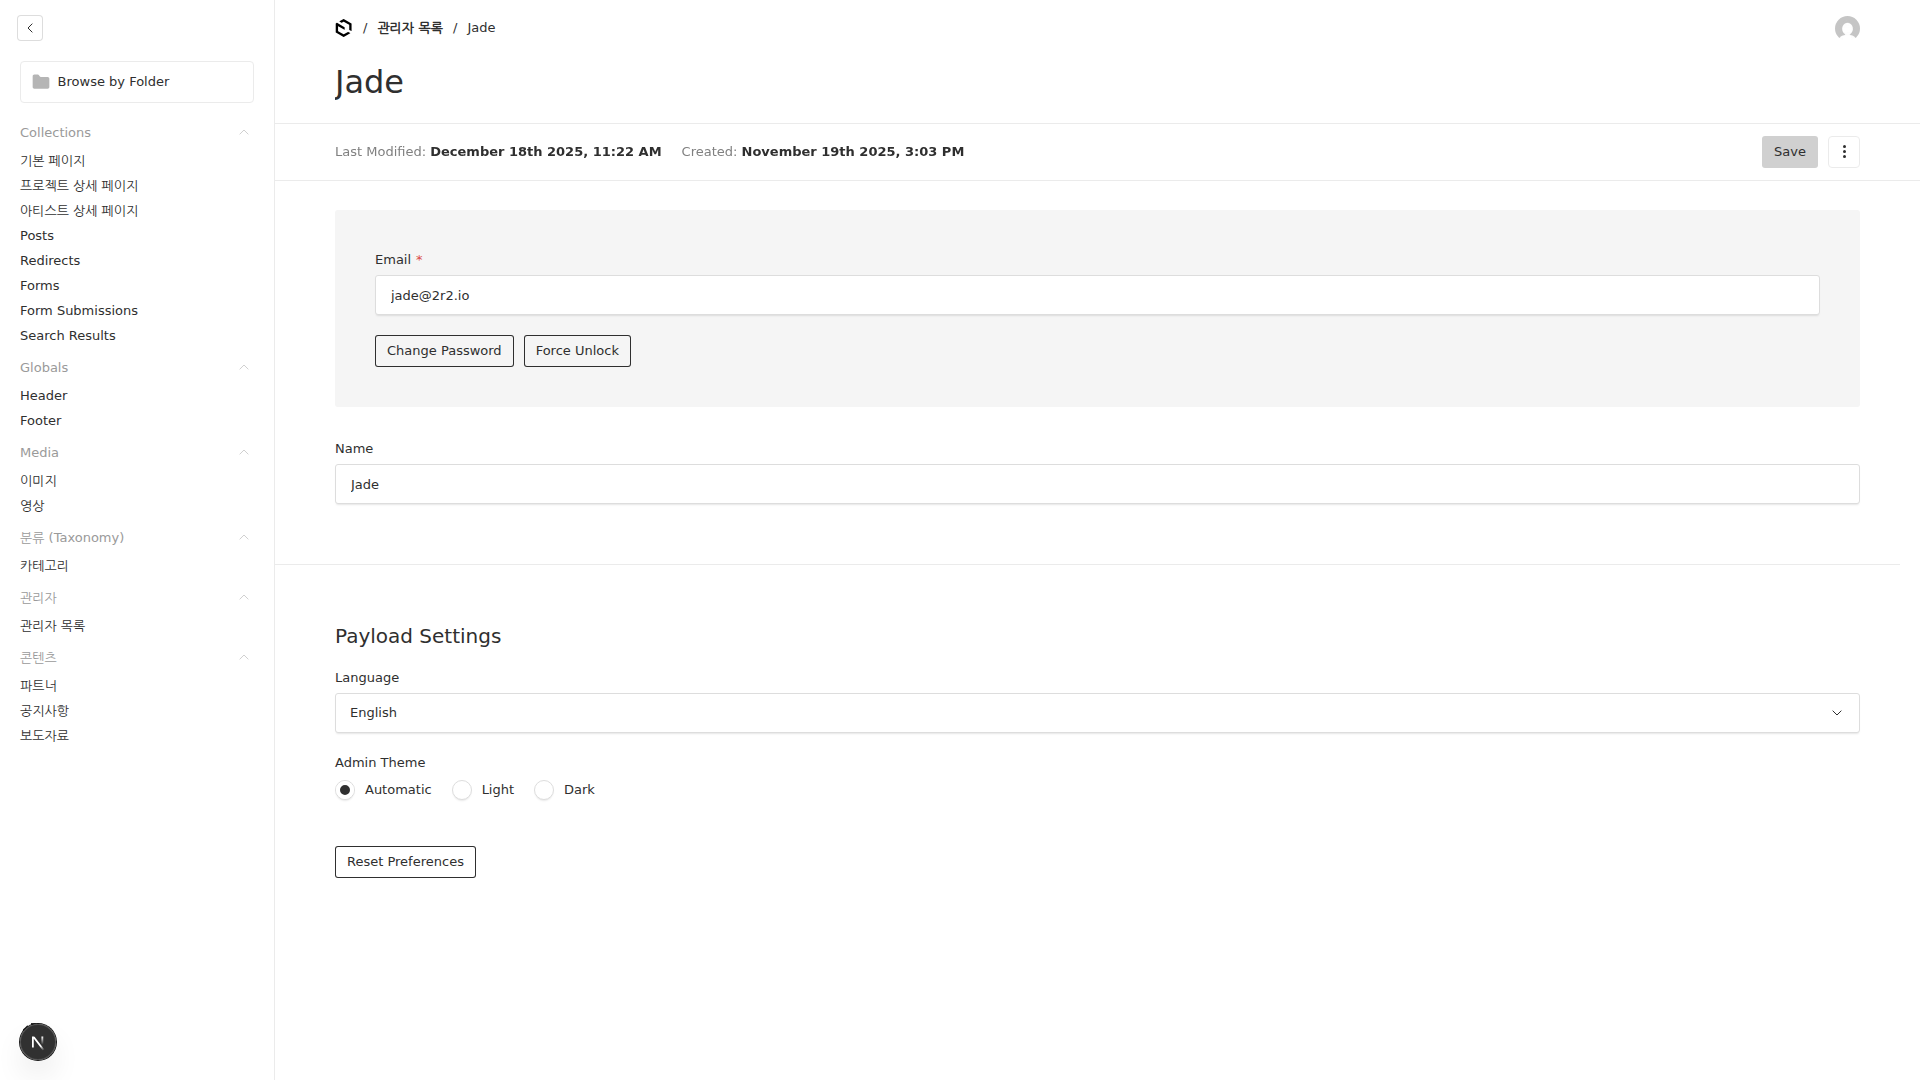Open the Next.js dev tools badge
The height and width of the screenshot is (1080, 1920).
click(x=38, y=1042)
